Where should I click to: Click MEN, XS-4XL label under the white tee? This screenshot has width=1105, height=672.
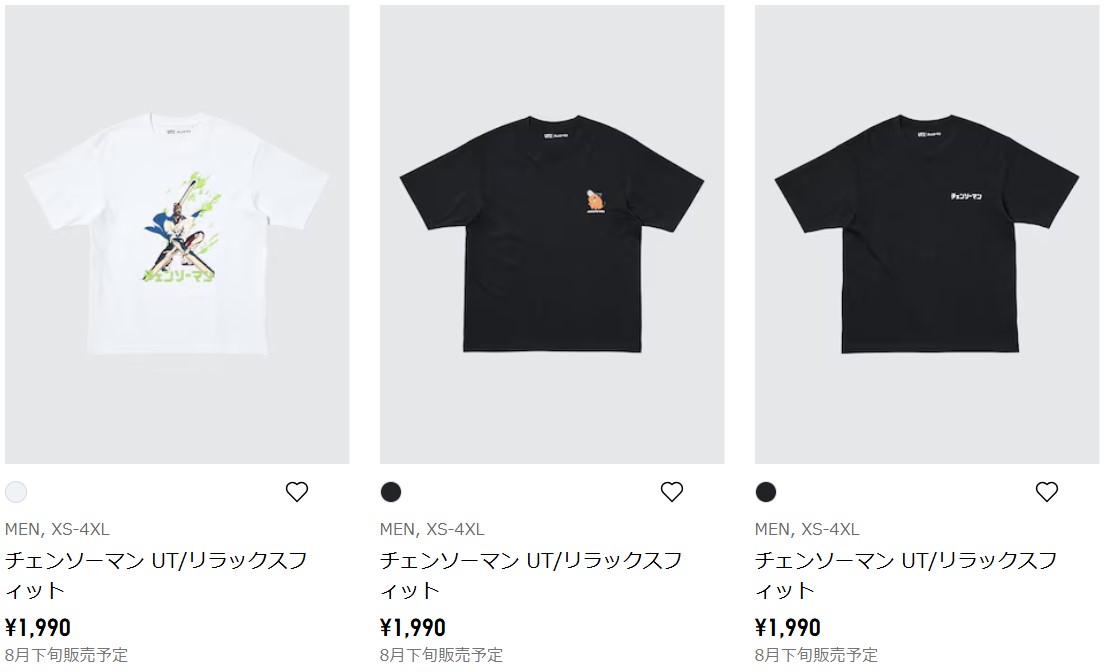click(57, 529)
